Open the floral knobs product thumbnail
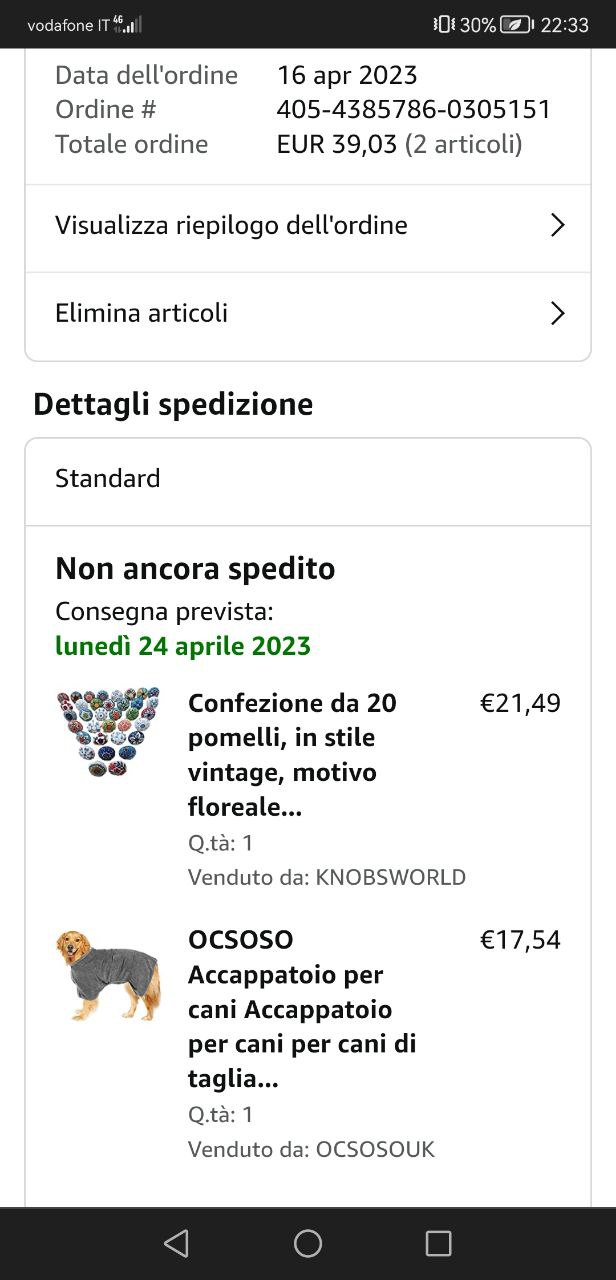Viewport: 616px width, 1280px height. [x=108, y=732]
